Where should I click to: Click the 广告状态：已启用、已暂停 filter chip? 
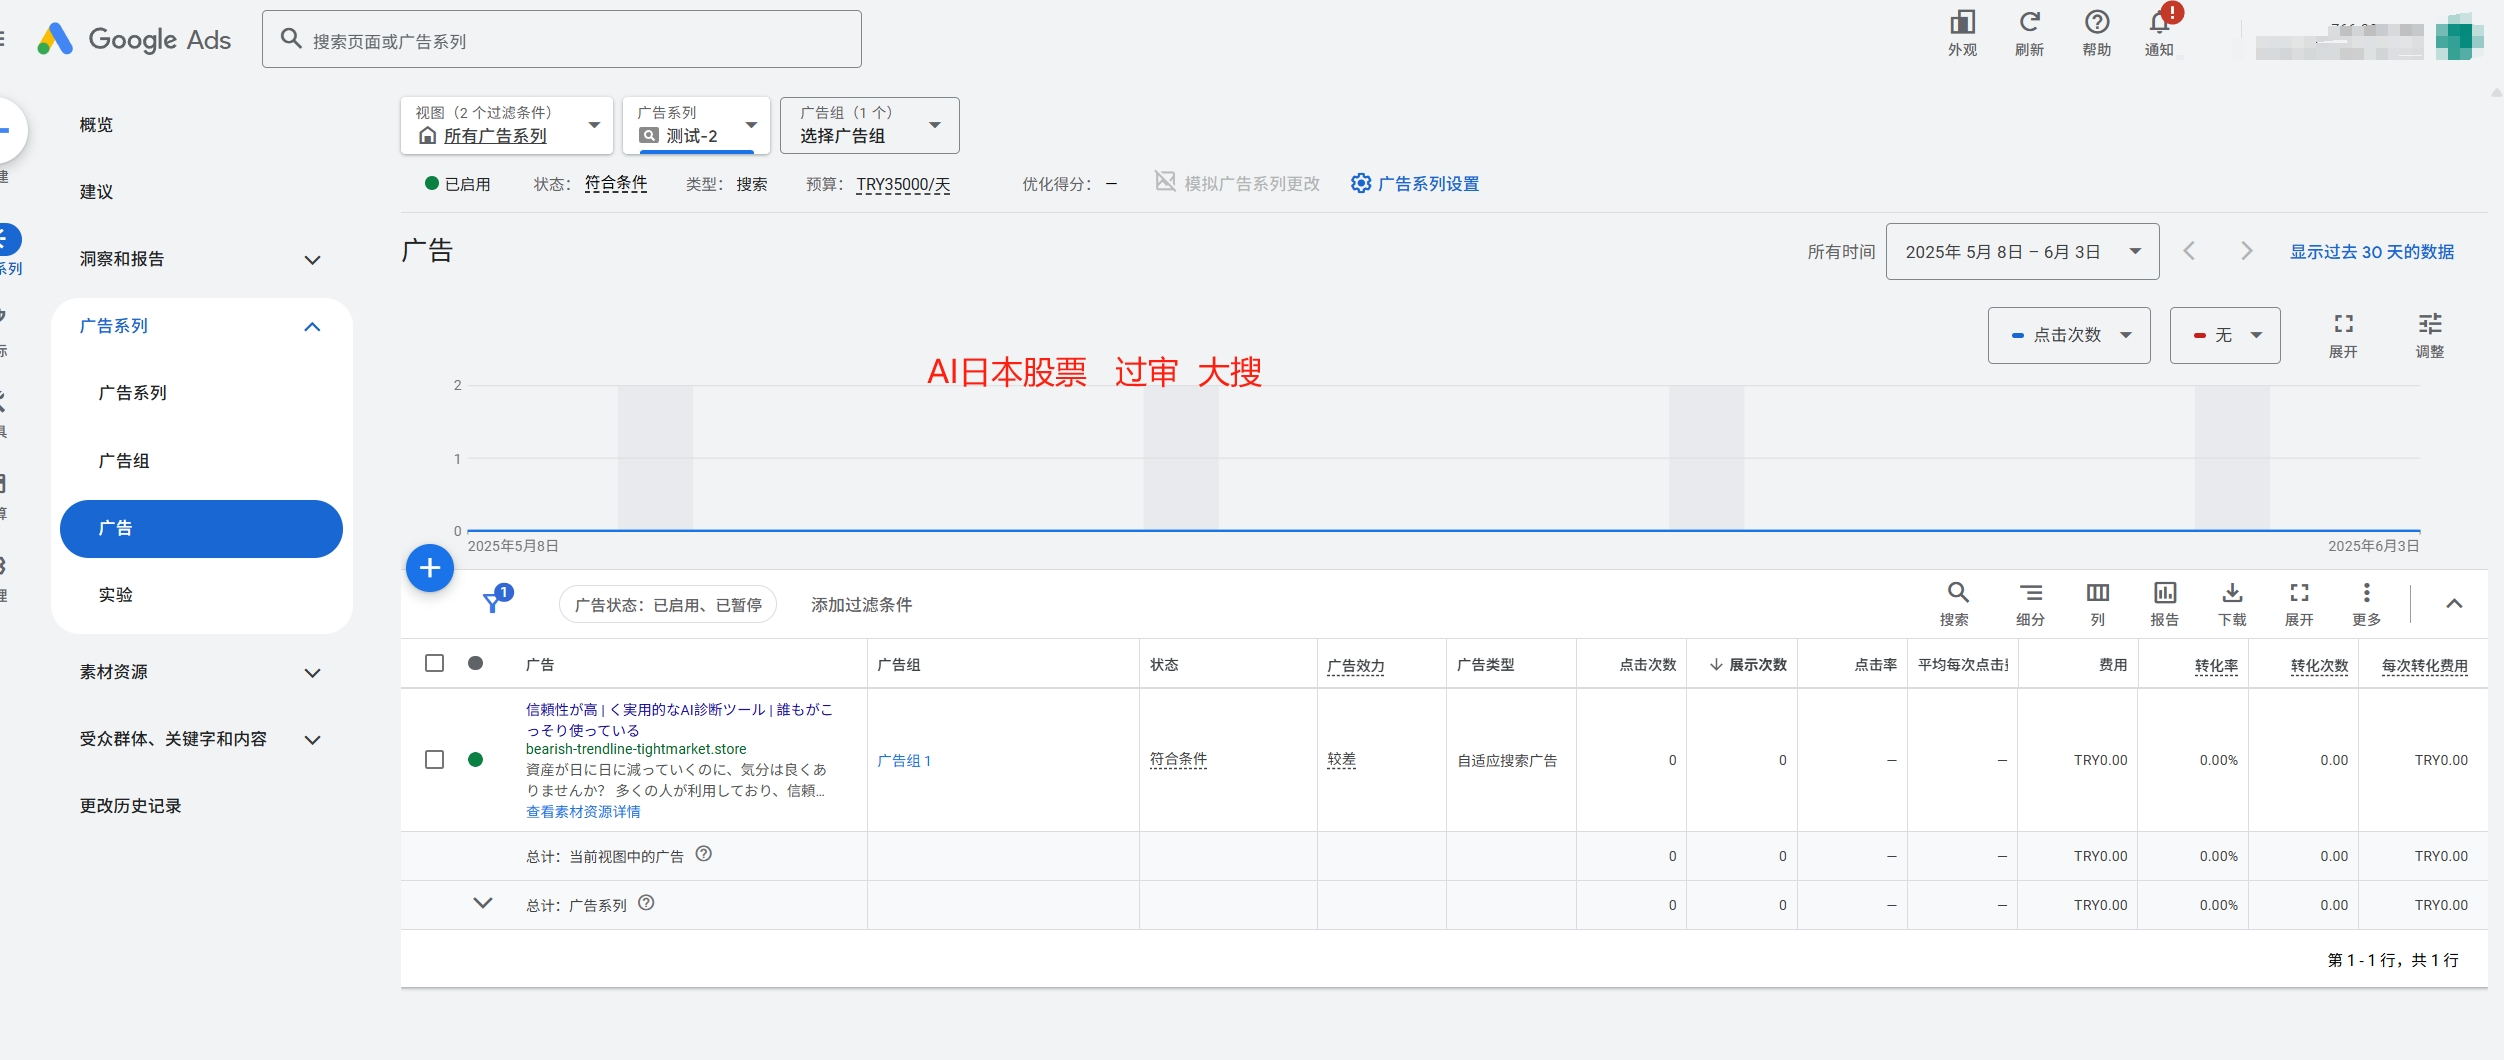tap(668, 604)
